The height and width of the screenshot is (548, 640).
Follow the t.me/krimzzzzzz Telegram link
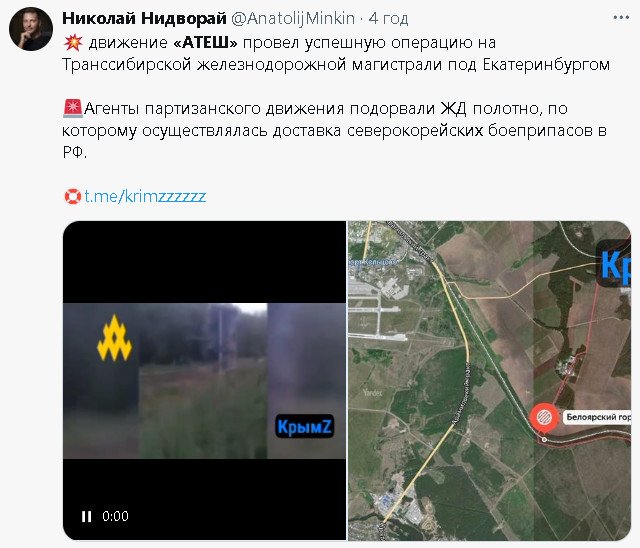(x=145, y=196)
